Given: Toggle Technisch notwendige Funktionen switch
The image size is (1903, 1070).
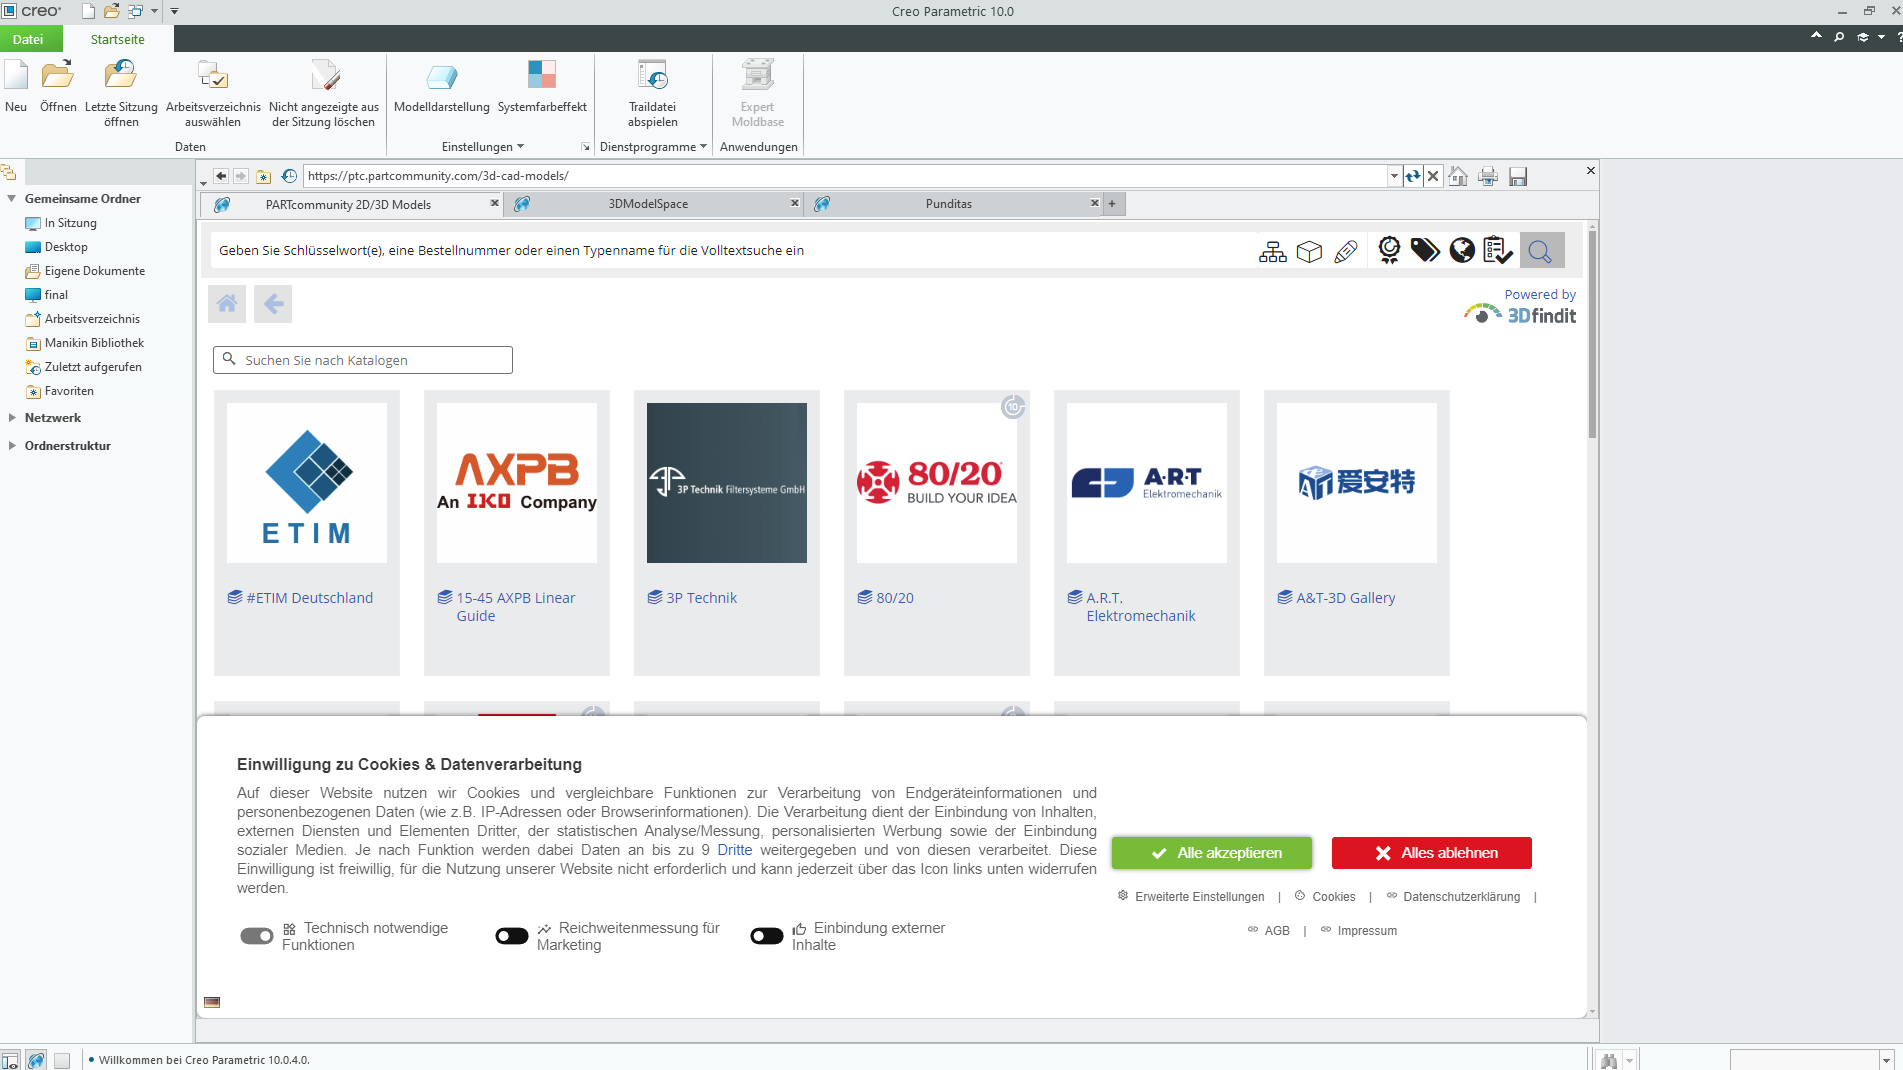Looking at the screenshot, I should point(257,936).
